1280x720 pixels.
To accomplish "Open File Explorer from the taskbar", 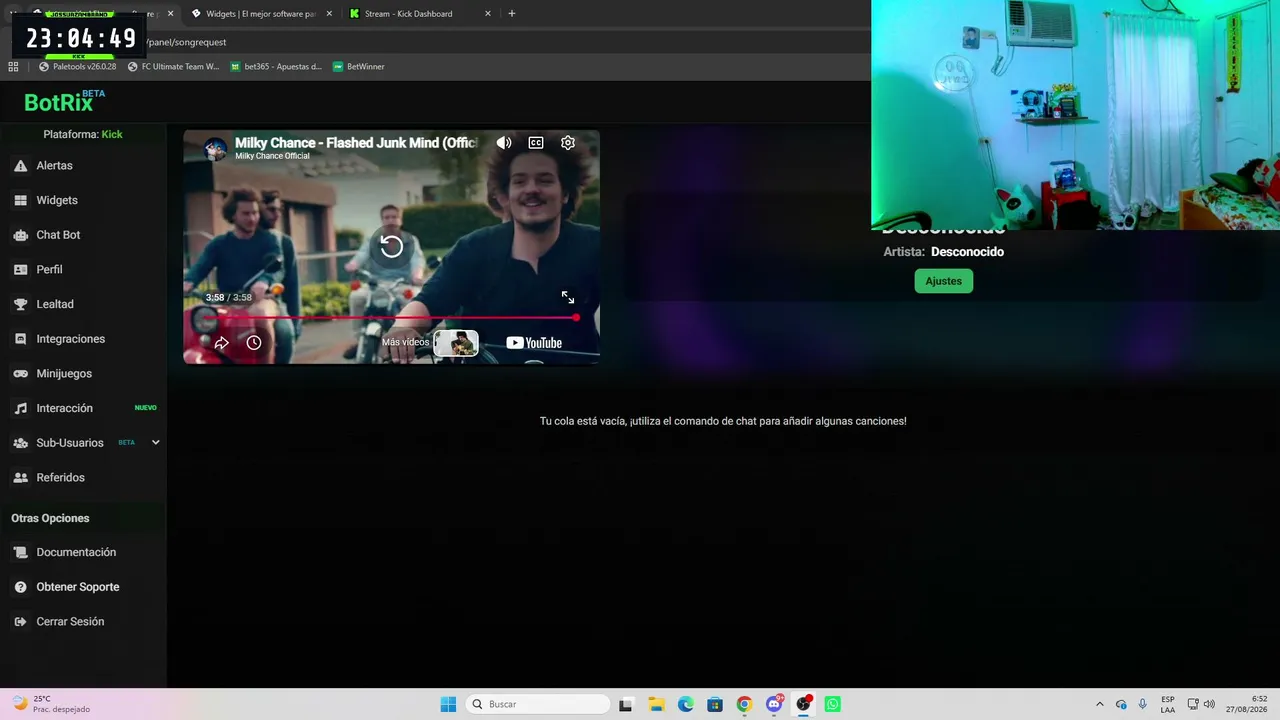I will 656,704.
